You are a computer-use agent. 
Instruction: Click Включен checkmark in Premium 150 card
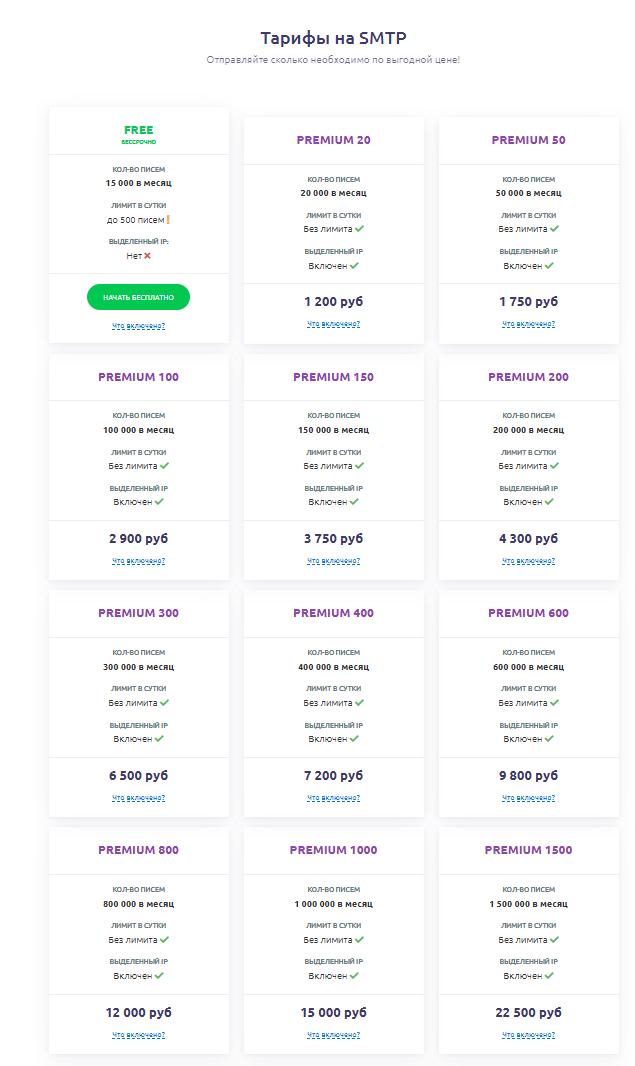click(x=354, y=502)
